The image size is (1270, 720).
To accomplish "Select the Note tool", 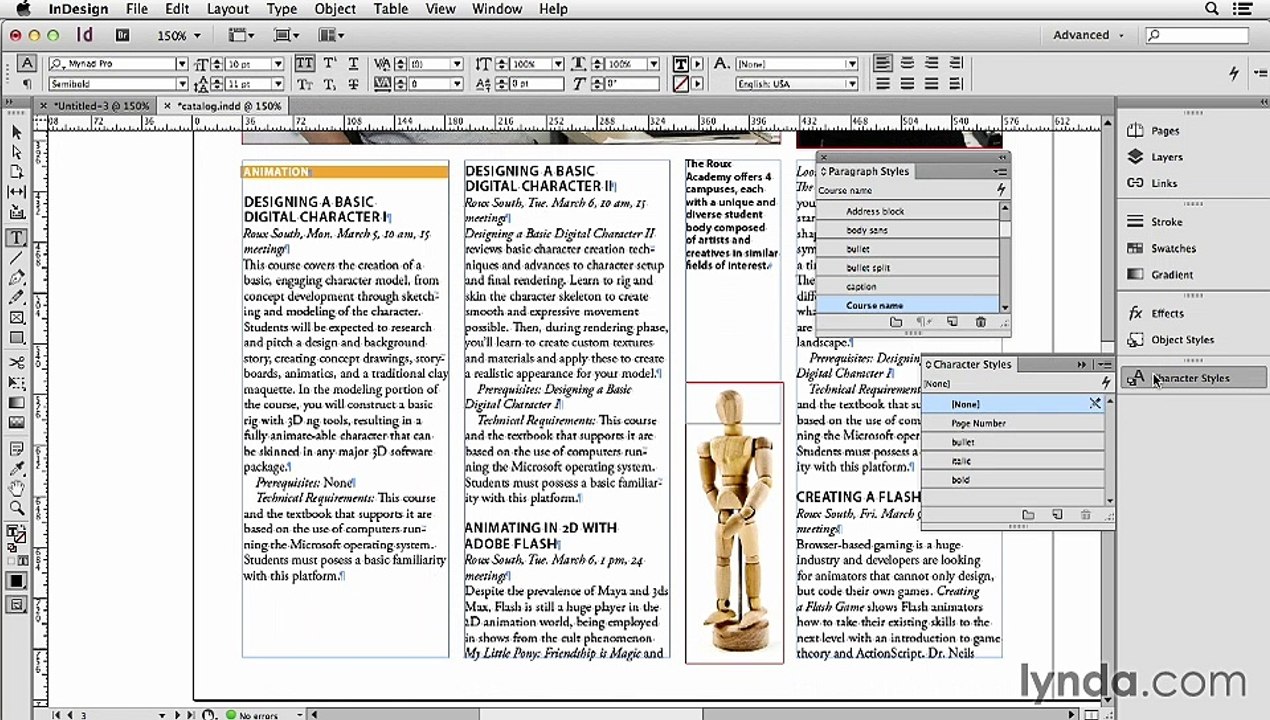I will 17,450.
